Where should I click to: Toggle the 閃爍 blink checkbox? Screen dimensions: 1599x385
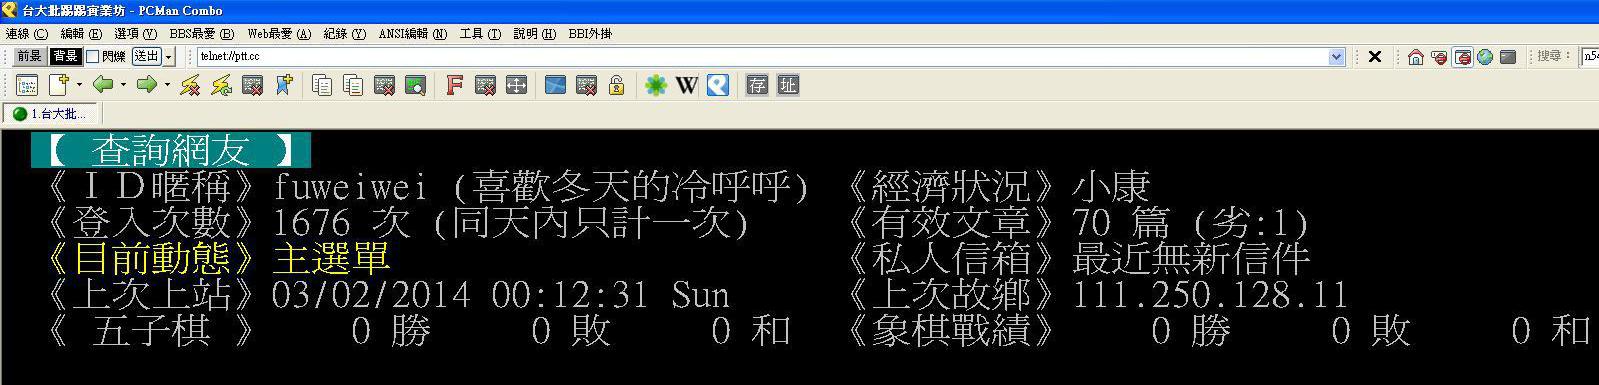(x=92, y=57)
